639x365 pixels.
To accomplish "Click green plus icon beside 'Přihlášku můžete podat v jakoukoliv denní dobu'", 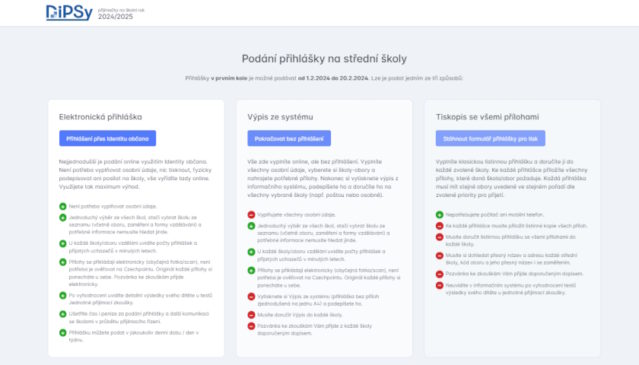I will pos(63,332).
